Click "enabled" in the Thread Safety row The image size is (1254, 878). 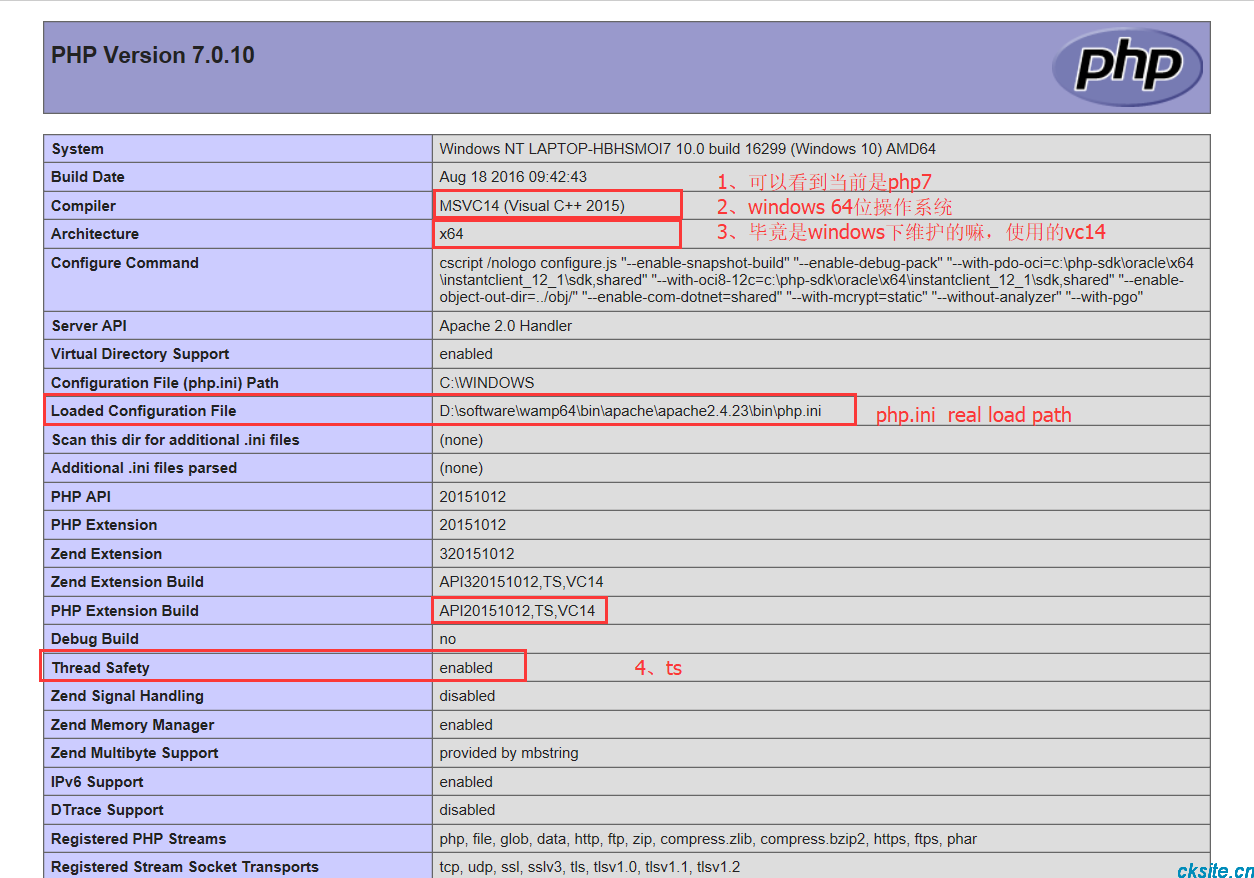(x=466, y=668)
